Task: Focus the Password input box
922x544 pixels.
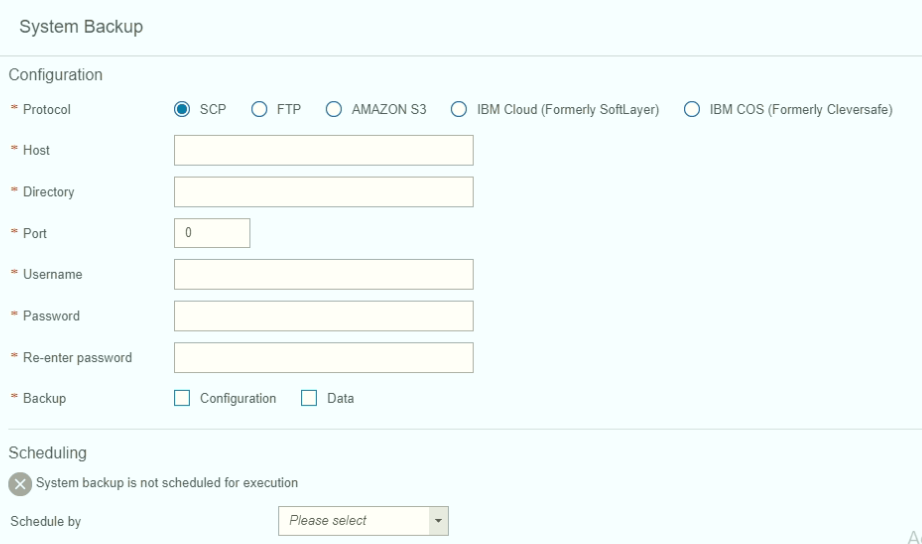Action: point(323,316)
